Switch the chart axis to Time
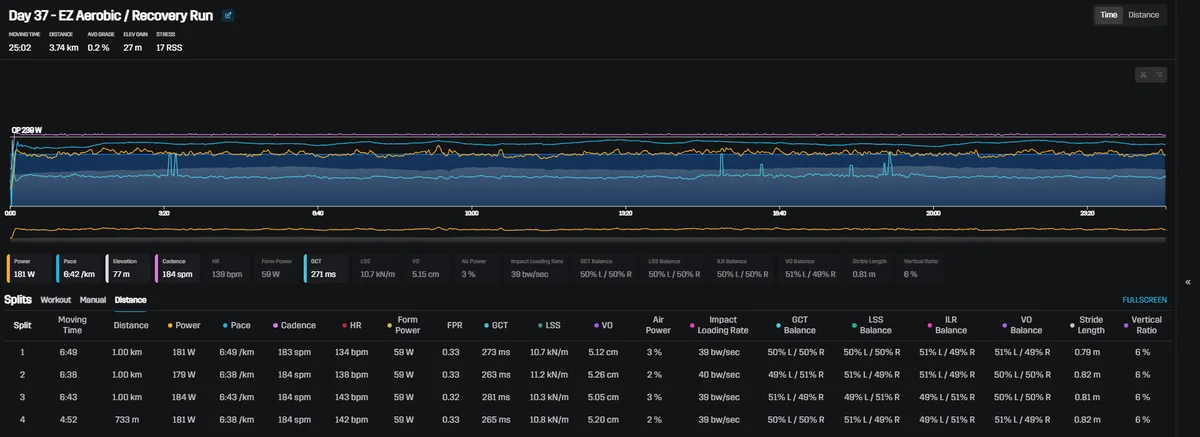Viewport: 1200px width, 437px height. tap(1109, 15)
